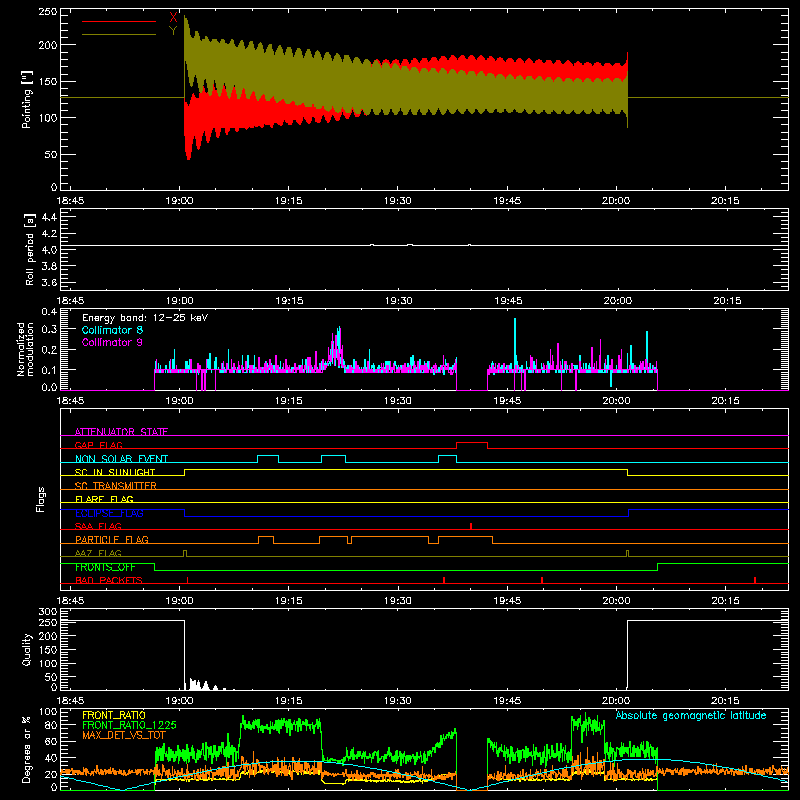Image resolution: width=800 pixels, height=800 pixels.
Task: Click the ECLIPSE_FLAG label
Action: point(109,513)
